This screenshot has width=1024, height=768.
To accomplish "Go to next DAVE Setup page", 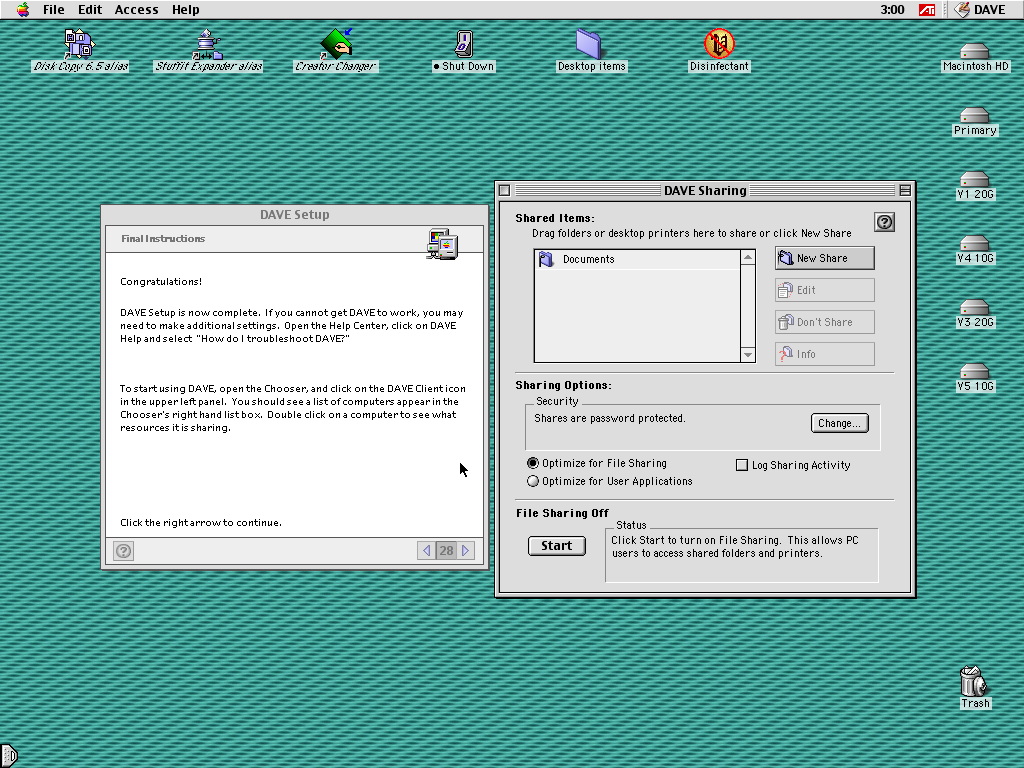I will (x=466, y=551).
